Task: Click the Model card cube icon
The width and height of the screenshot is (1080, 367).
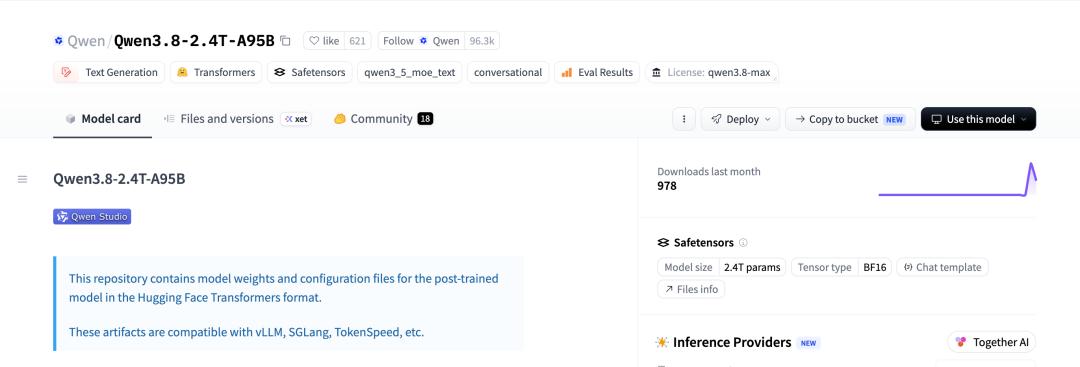Action: [70, 119]
